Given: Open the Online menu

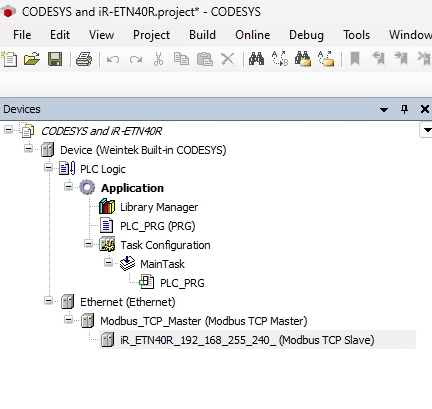Looking at the screenshot, I should [253, 35].
